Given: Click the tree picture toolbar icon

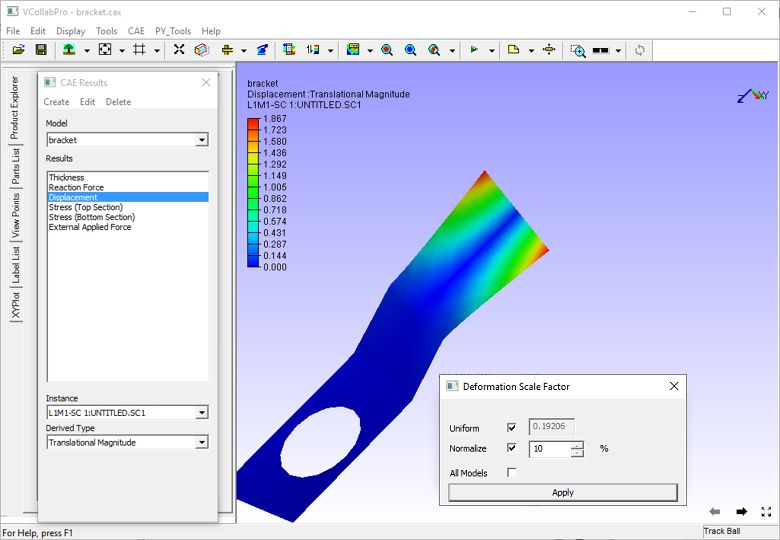Looking at the screenshot, I should pos(69,50).
